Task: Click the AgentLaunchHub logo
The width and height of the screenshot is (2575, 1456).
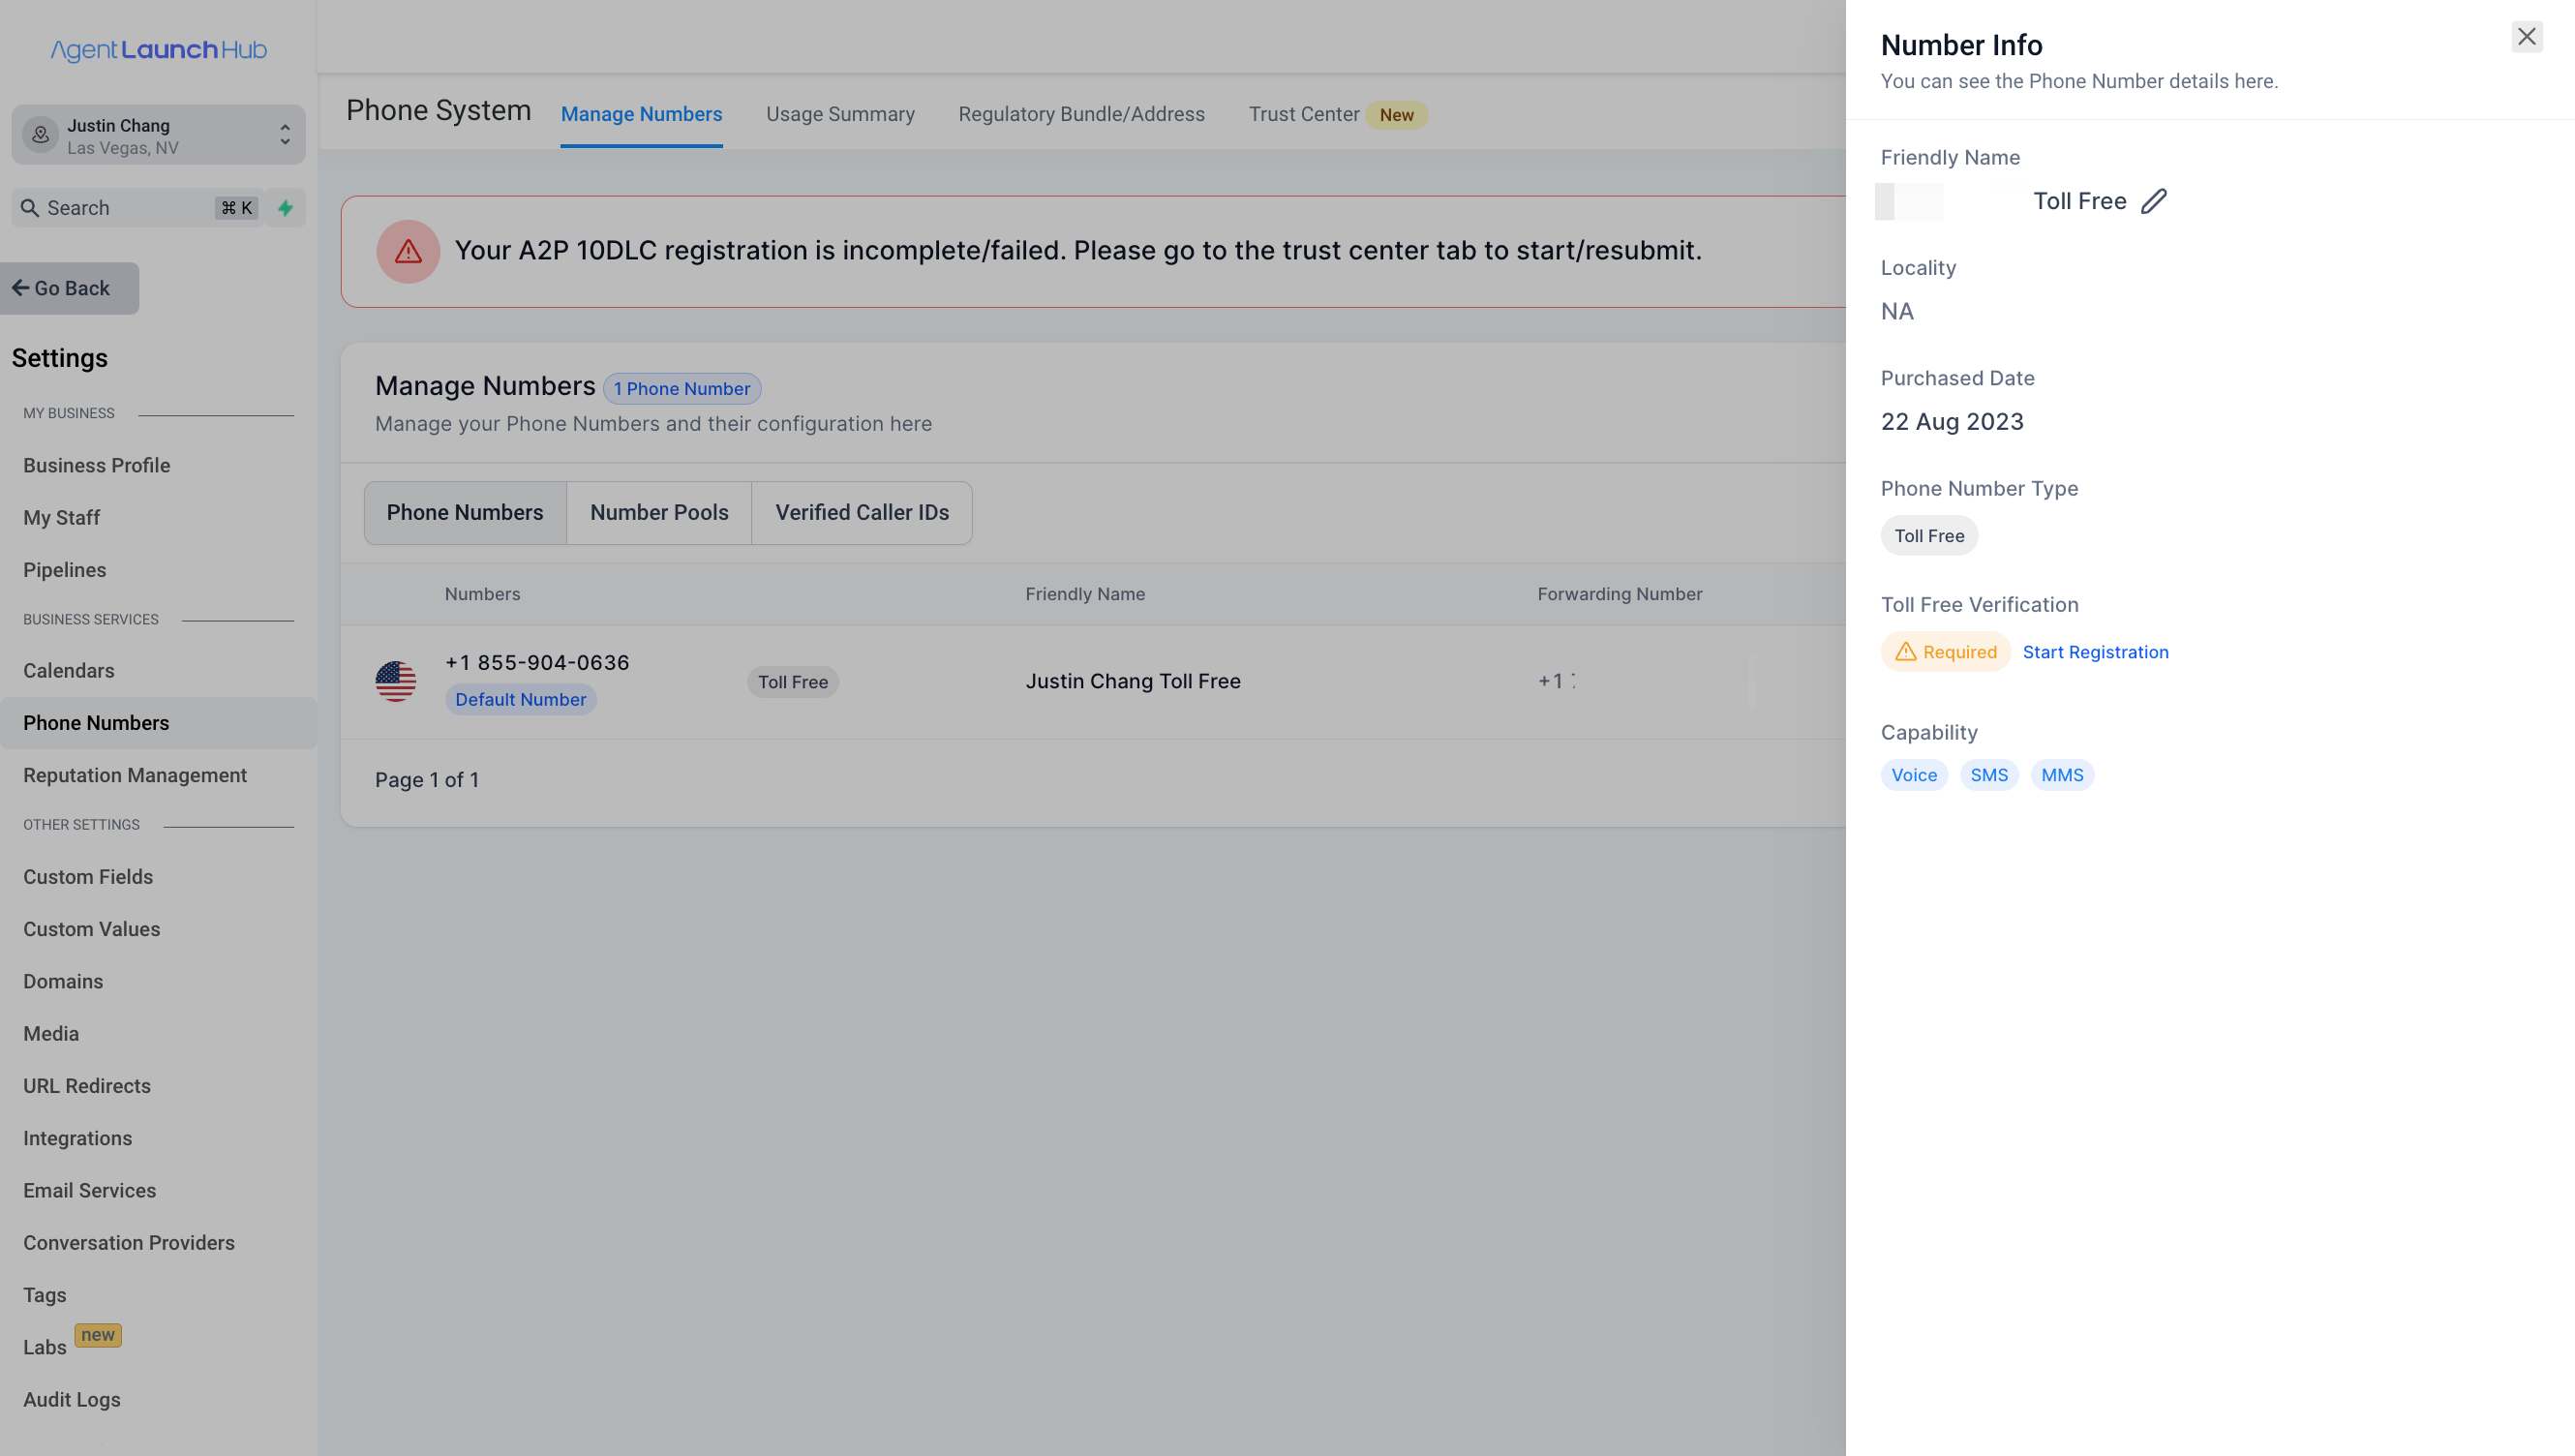Action: pos(158,50)
